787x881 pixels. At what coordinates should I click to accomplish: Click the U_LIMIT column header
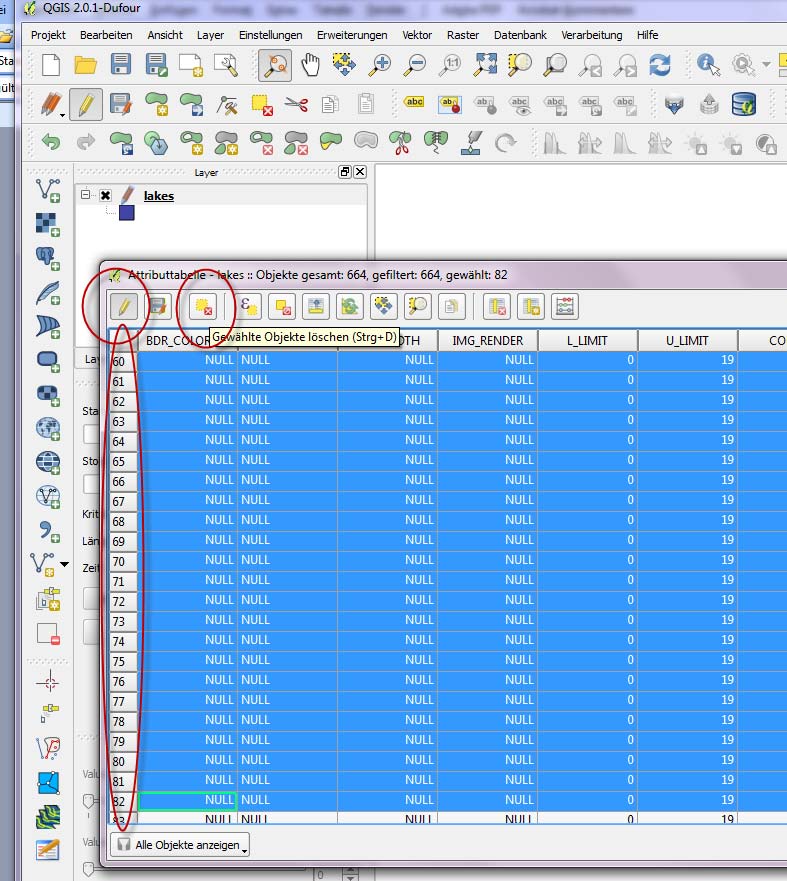687,341
